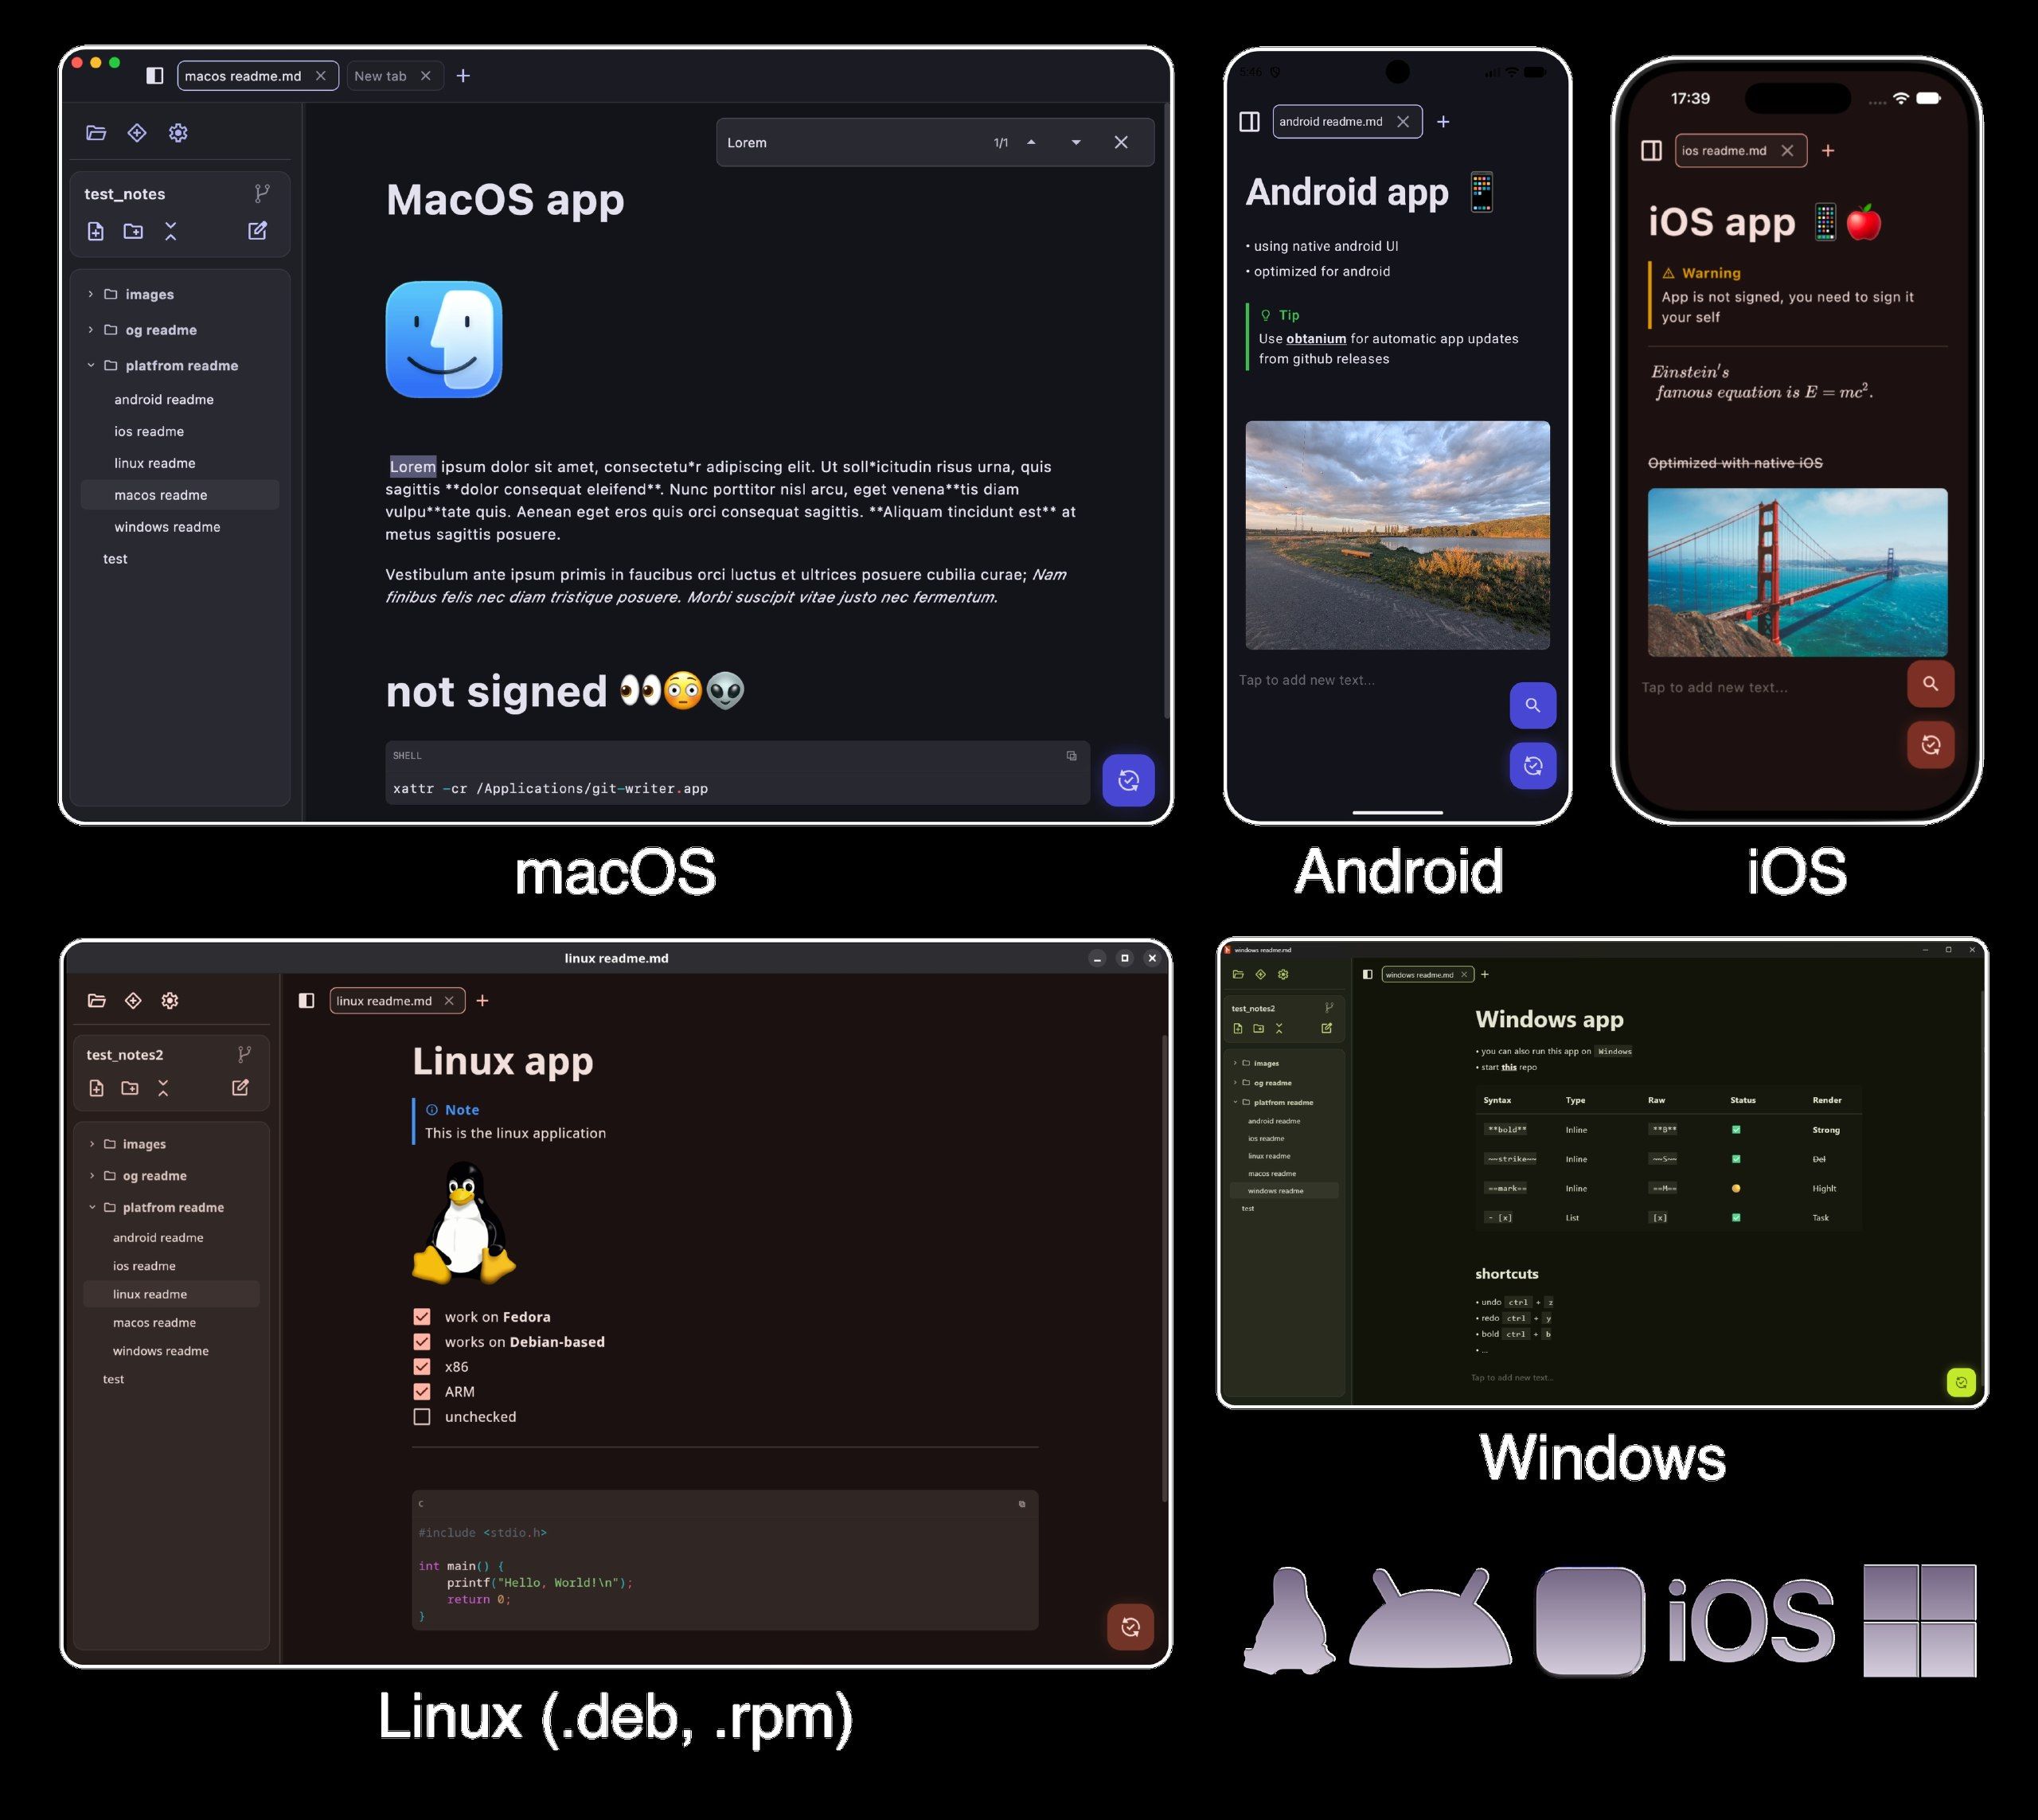Viewport: 2038px width, 1820px height.
Task: Tap sync button in Android app
Action: [1532, 766]
